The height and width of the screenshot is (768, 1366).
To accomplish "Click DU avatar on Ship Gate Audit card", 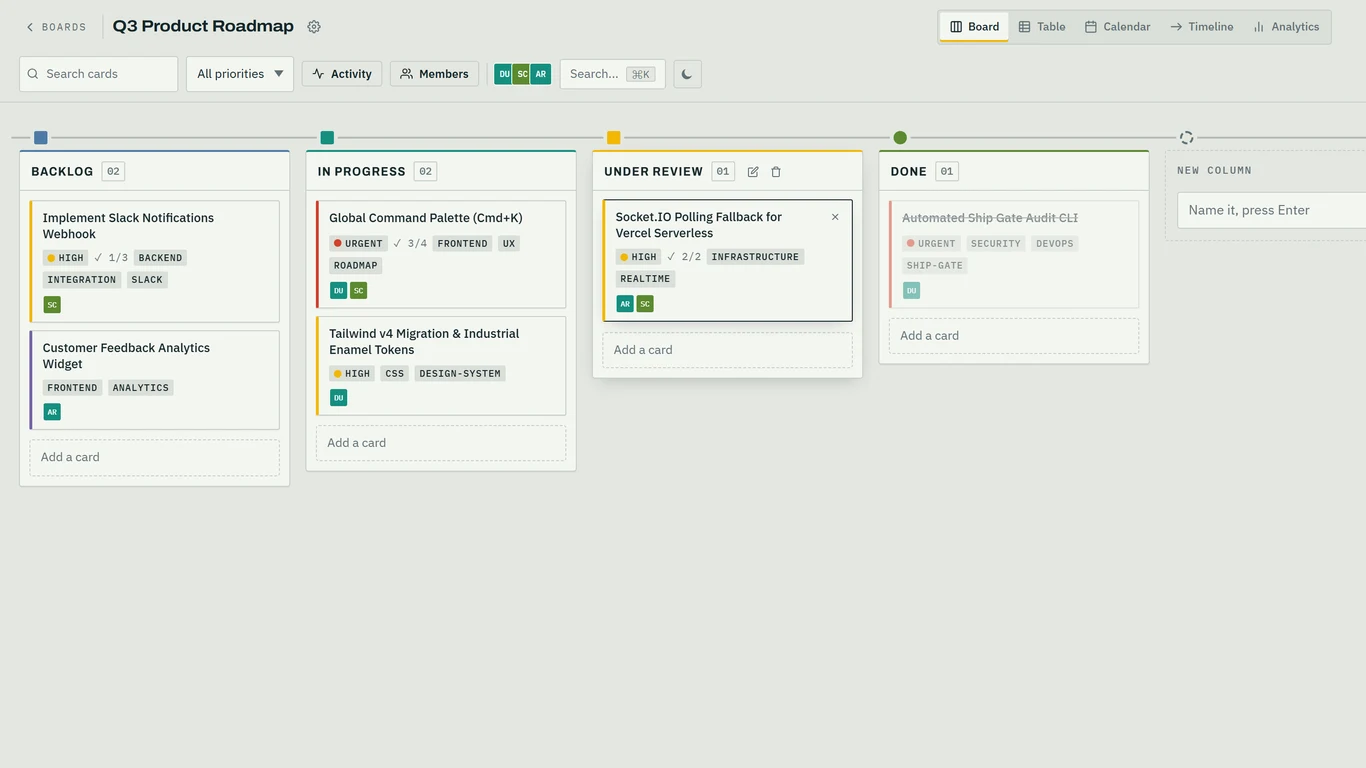I will click(912, 291).
